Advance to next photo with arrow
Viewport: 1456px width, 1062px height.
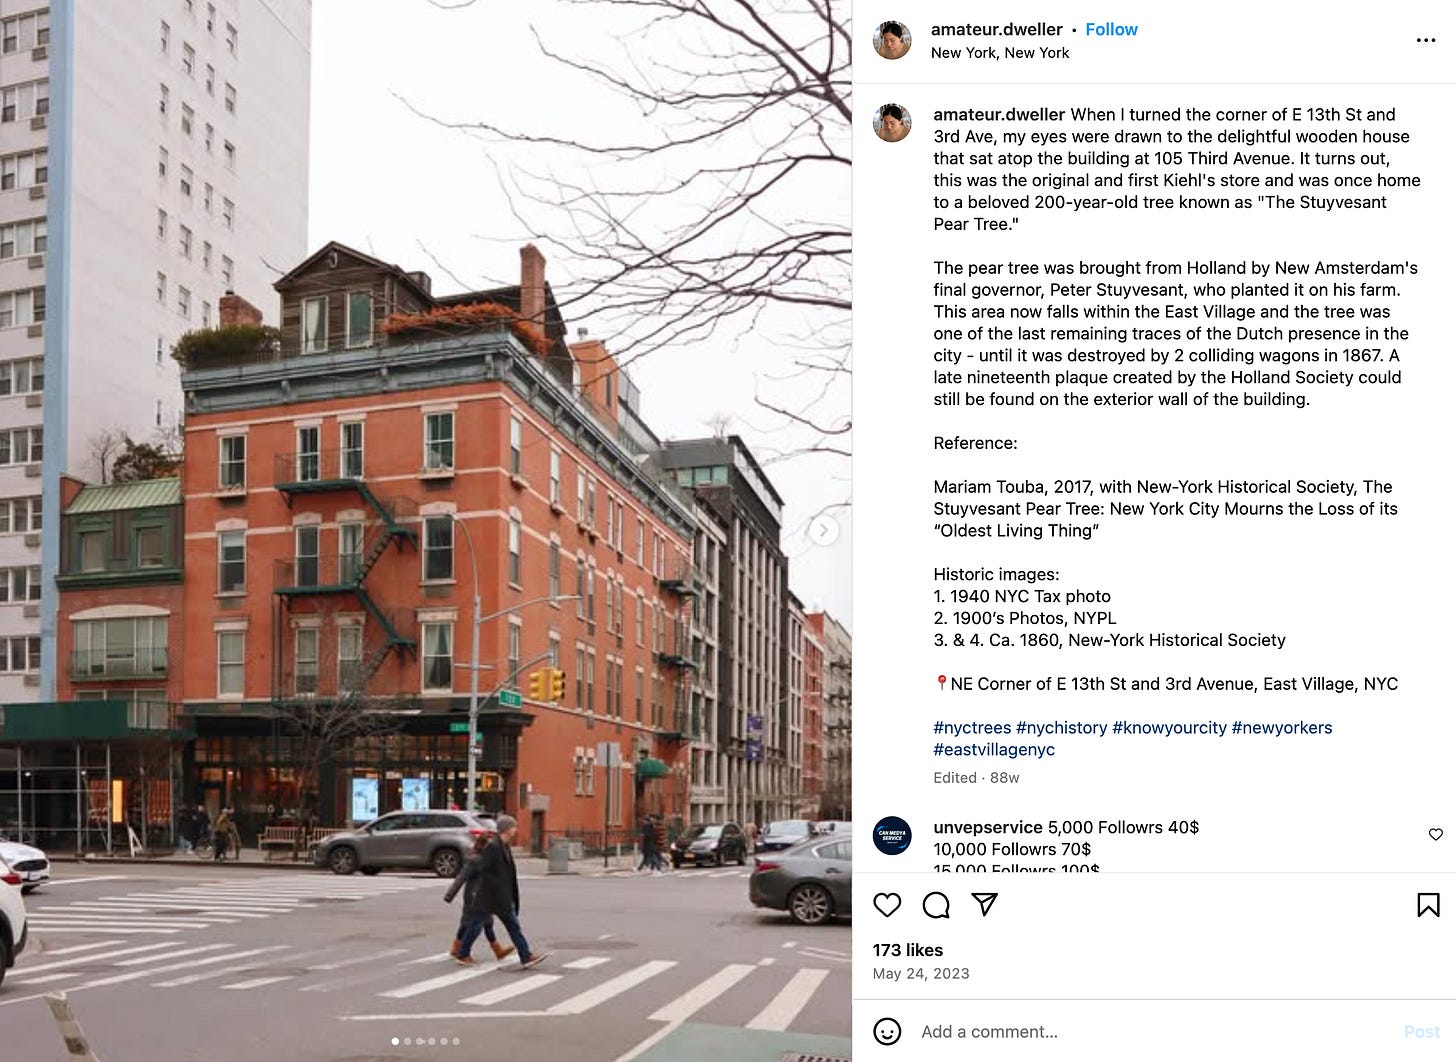pos(824,530)
